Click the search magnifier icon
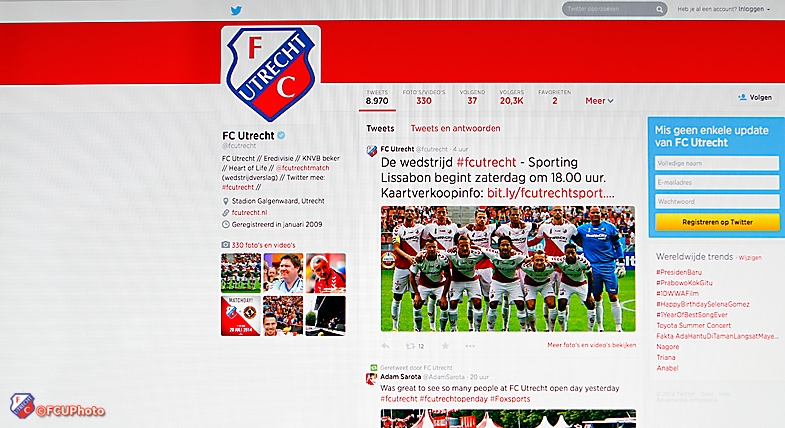This screenshot has width=785, height=428. 659,9
